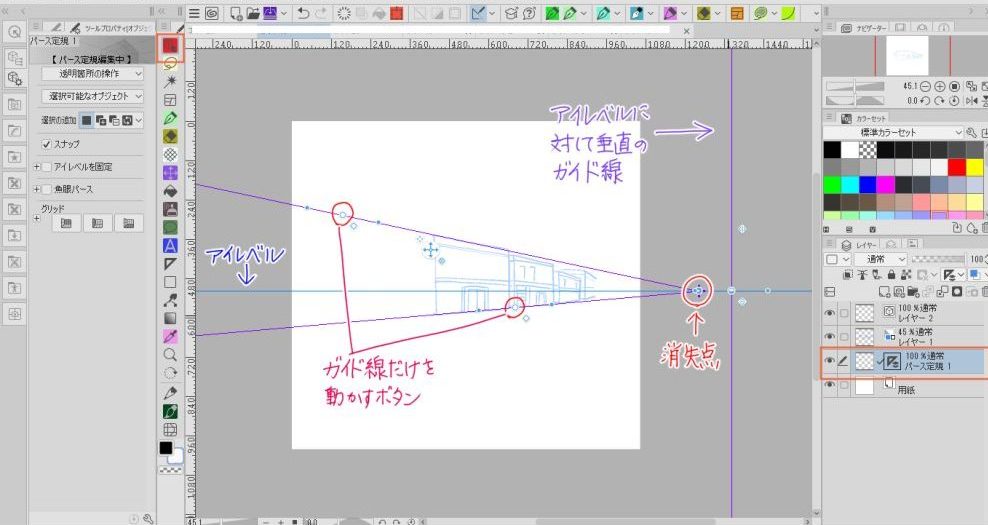Click the Undo arrow in command bar

302,14
